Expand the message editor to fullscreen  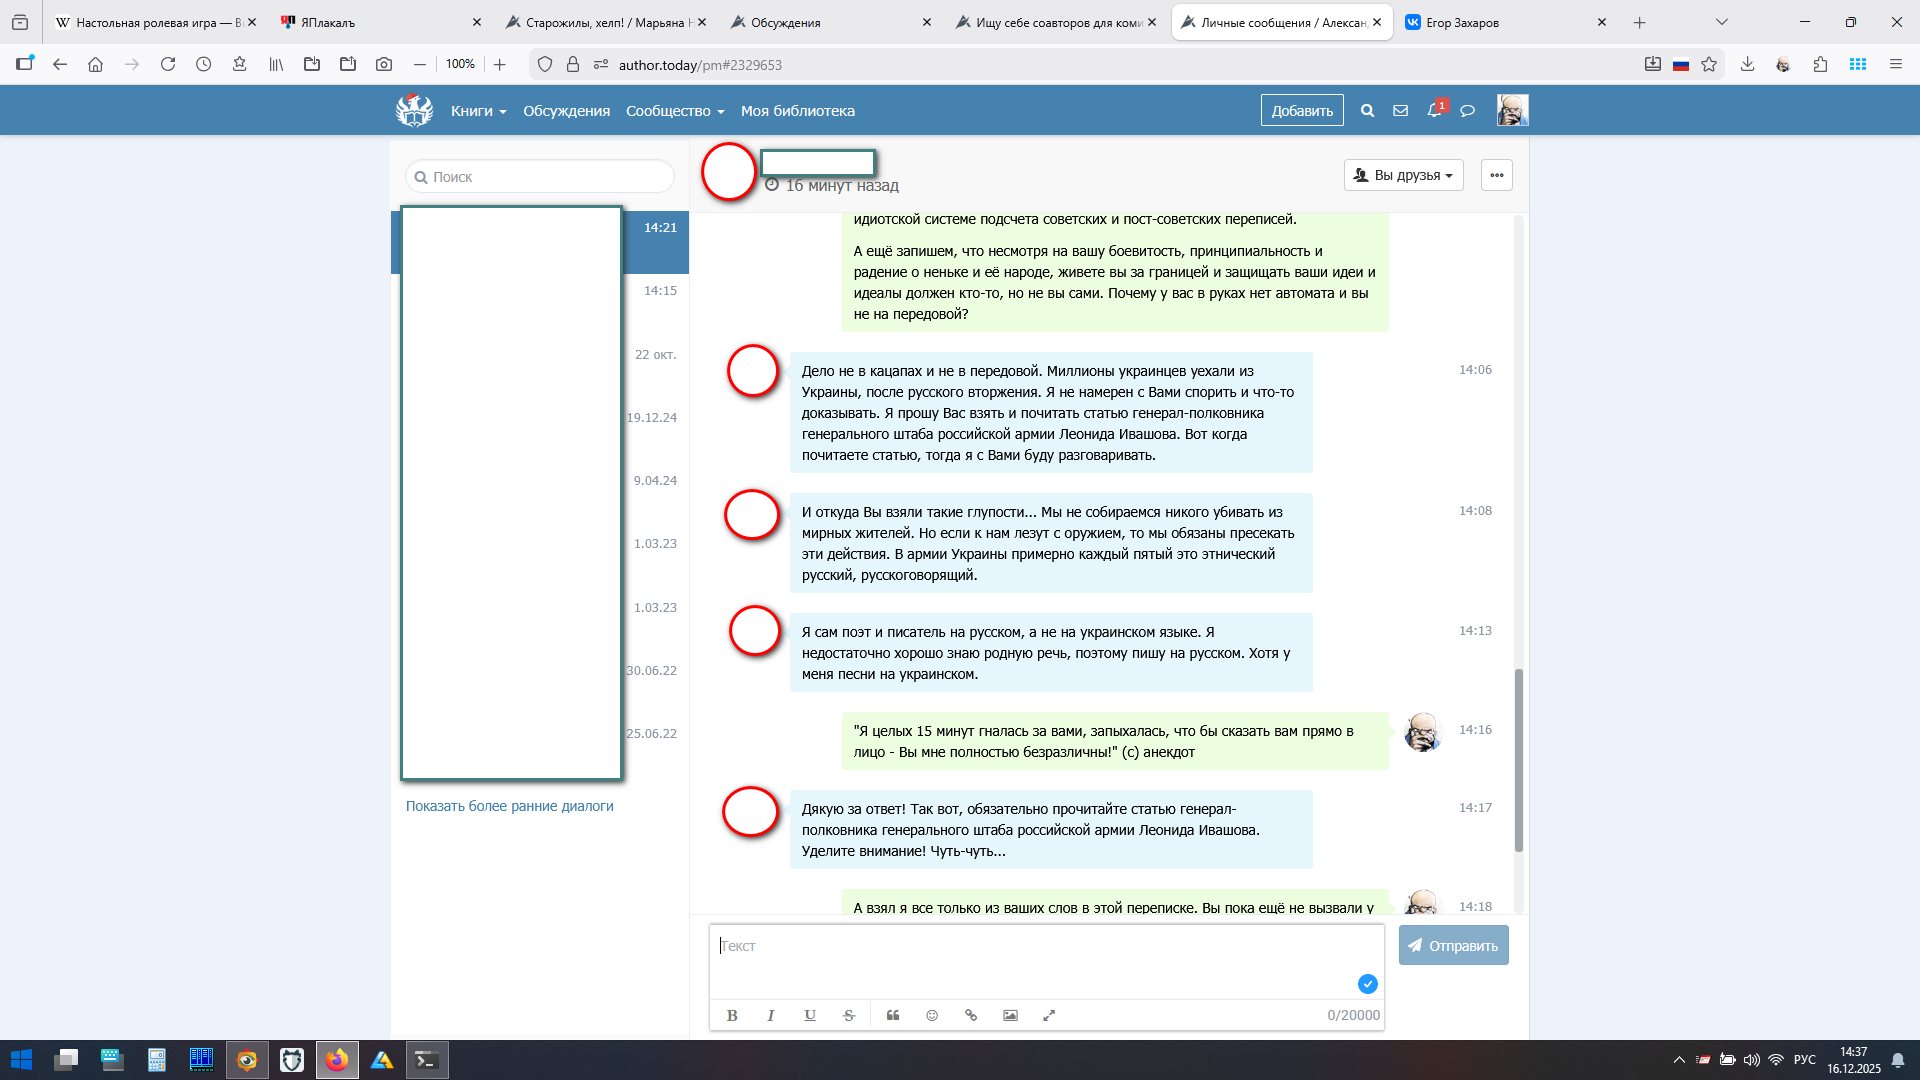tap(1049, 1015)
